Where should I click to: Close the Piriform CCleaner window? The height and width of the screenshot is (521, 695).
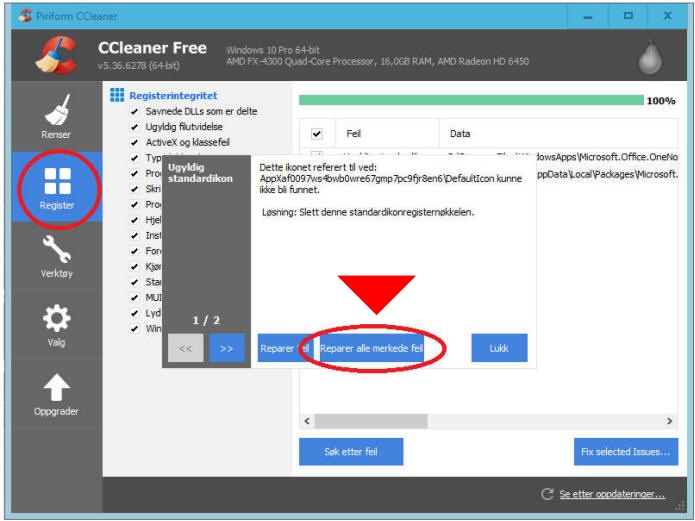tap(668, 17)
